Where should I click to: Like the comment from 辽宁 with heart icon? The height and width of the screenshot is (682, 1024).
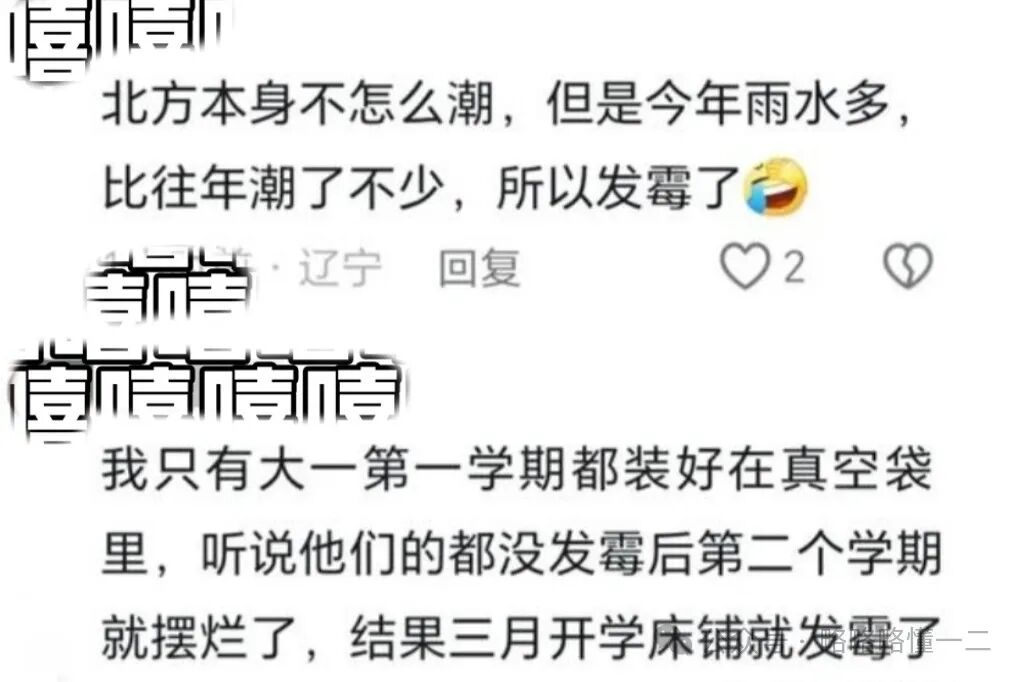coord(745,266)
